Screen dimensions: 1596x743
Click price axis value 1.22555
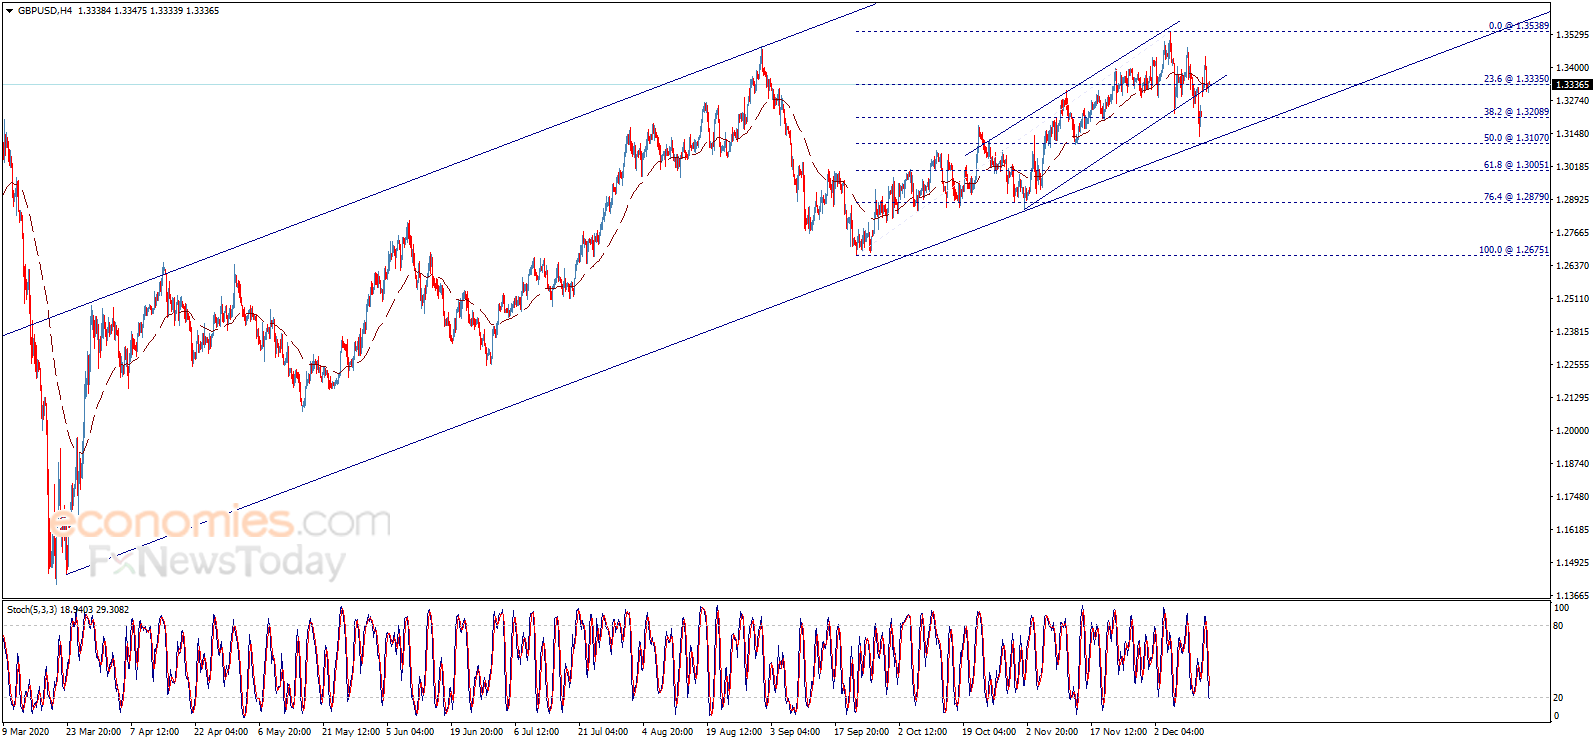(x=1572, y=365)
